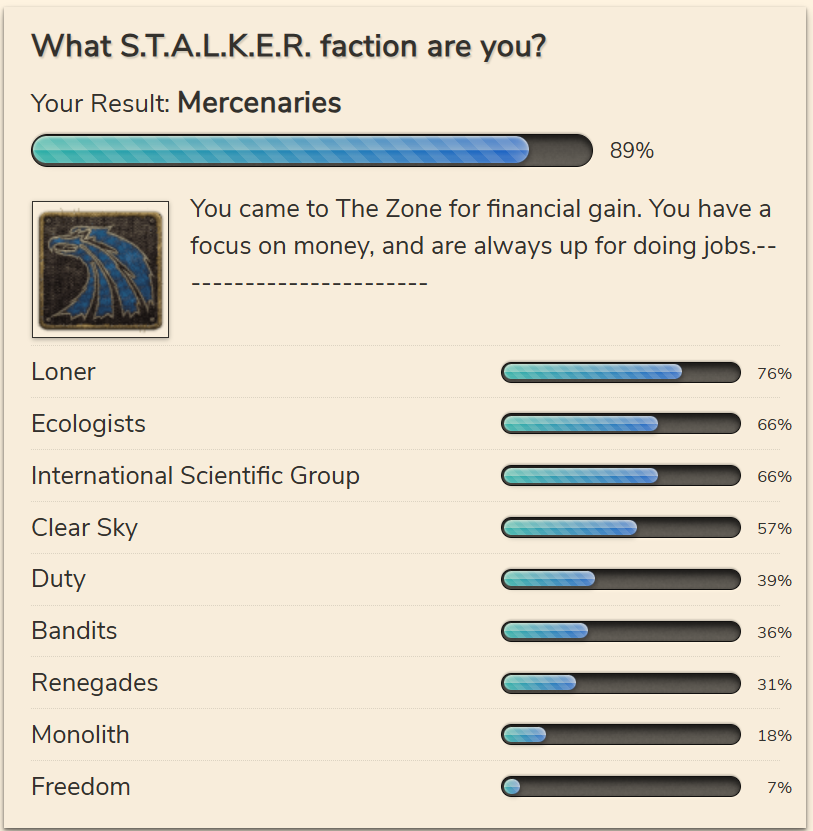Click the Duty 39% progress bar
This screenshot has height=831, width=813.
(621, 580)
